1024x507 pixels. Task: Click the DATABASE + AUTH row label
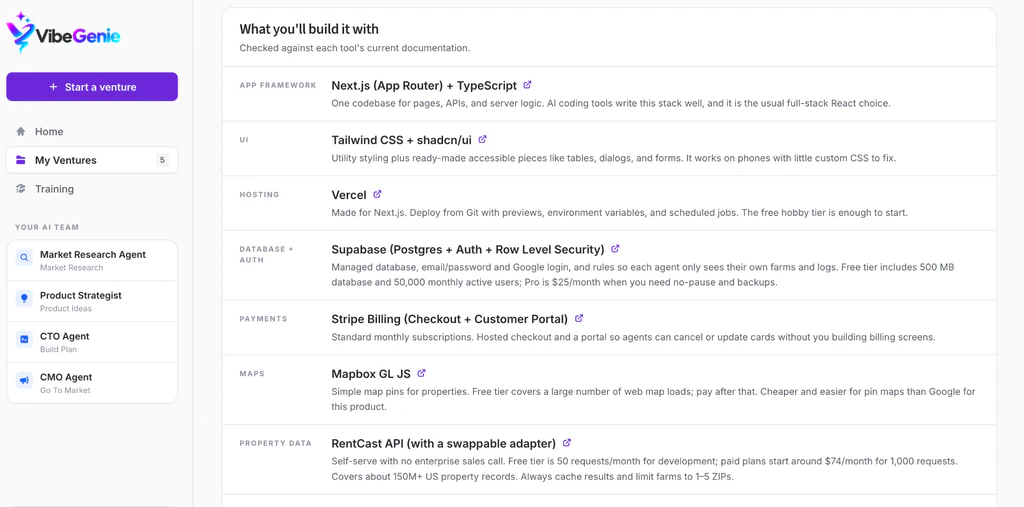point(267,255)
